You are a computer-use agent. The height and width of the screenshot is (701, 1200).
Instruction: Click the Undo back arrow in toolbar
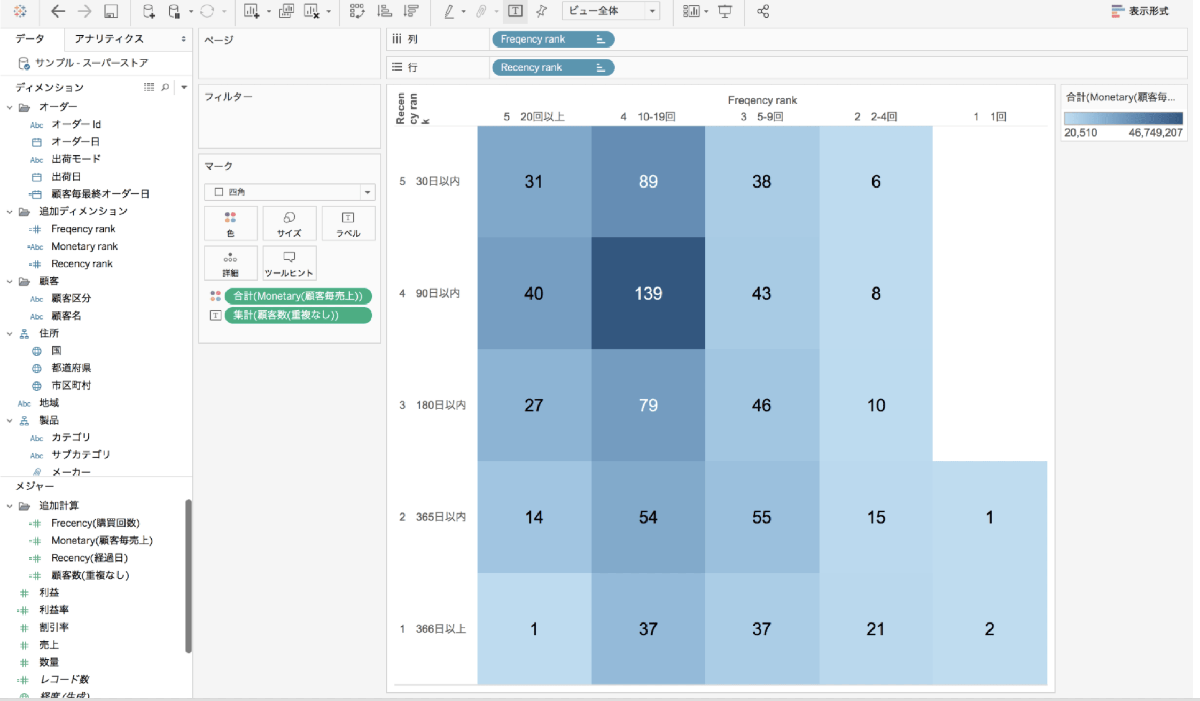coord(58,12)
